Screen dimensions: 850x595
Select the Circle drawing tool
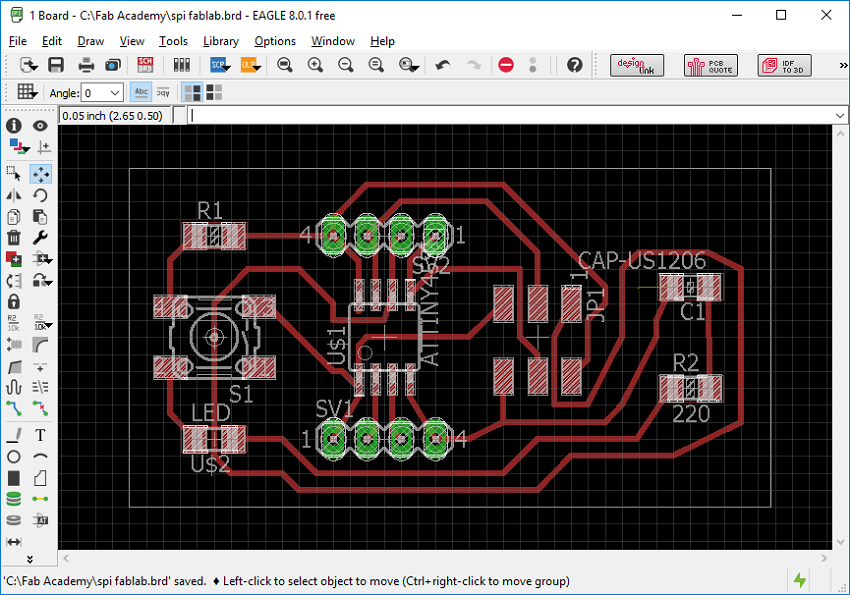[x=14, y=457]
